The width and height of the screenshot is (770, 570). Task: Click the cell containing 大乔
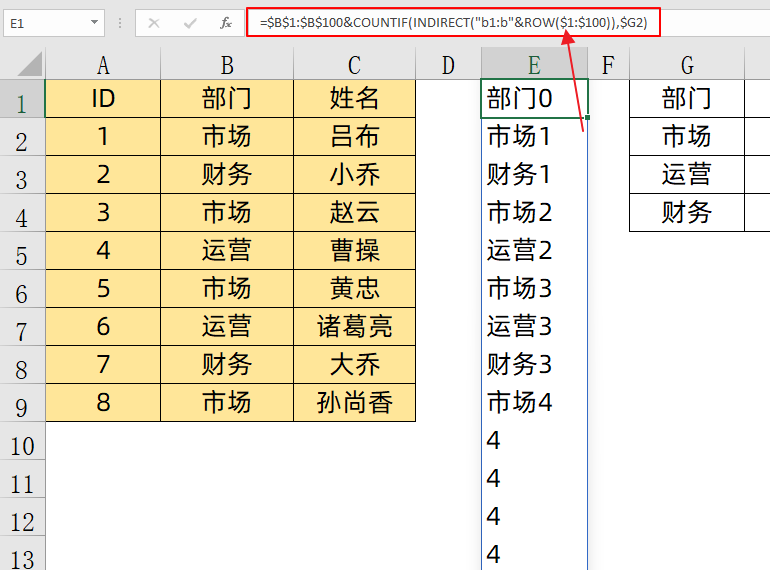tap(355, 364)
